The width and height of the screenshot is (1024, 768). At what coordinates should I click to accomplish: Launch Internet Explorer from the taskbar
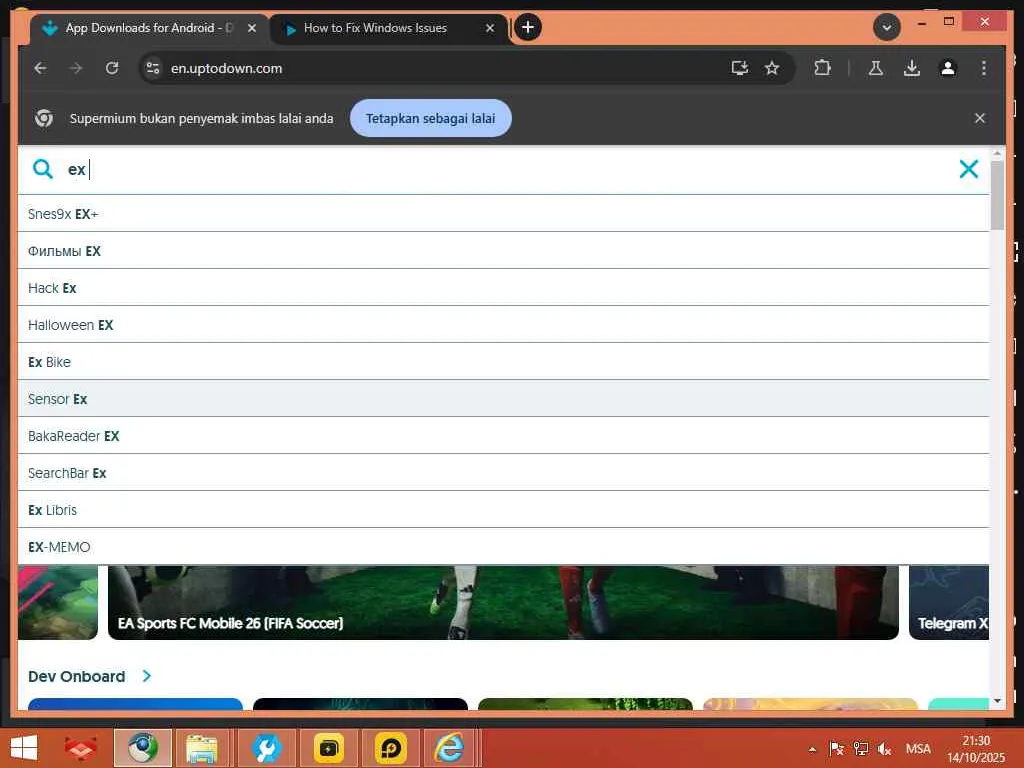click(451, 748)
